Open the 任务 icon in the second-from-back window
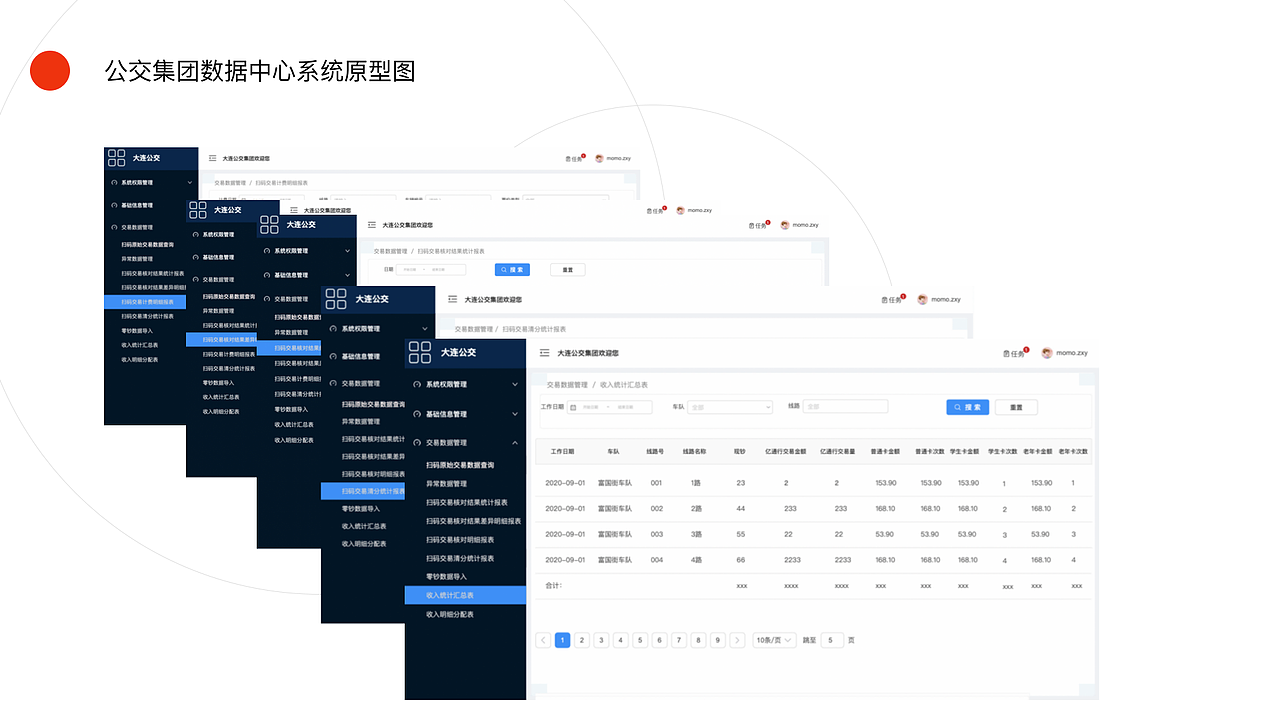 pyautogui.click(x=656, y=210)
